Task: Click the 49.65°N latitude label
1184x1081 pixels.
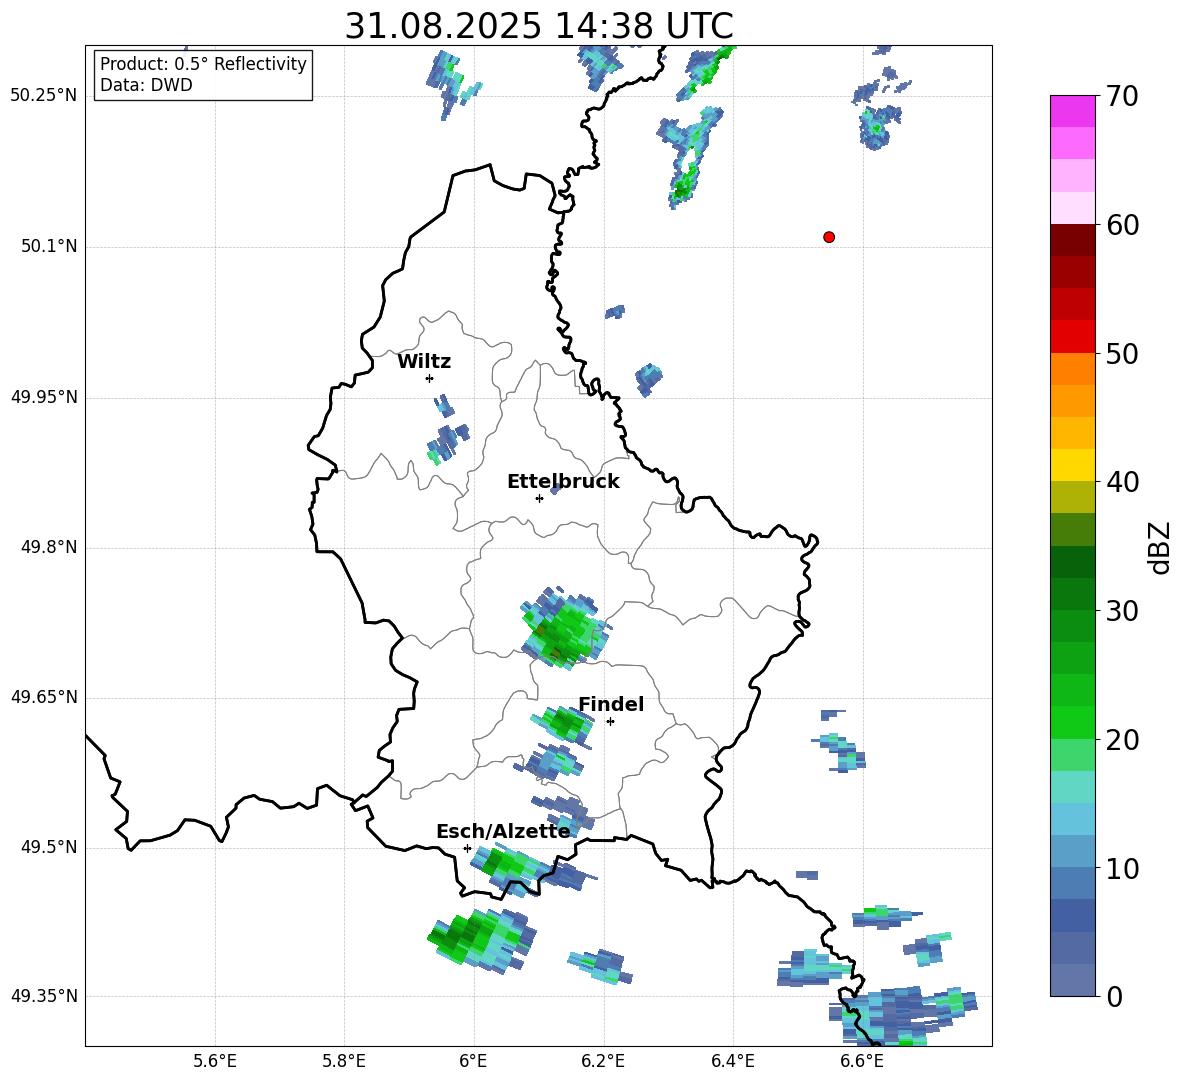Action: [x=44, y=697]
